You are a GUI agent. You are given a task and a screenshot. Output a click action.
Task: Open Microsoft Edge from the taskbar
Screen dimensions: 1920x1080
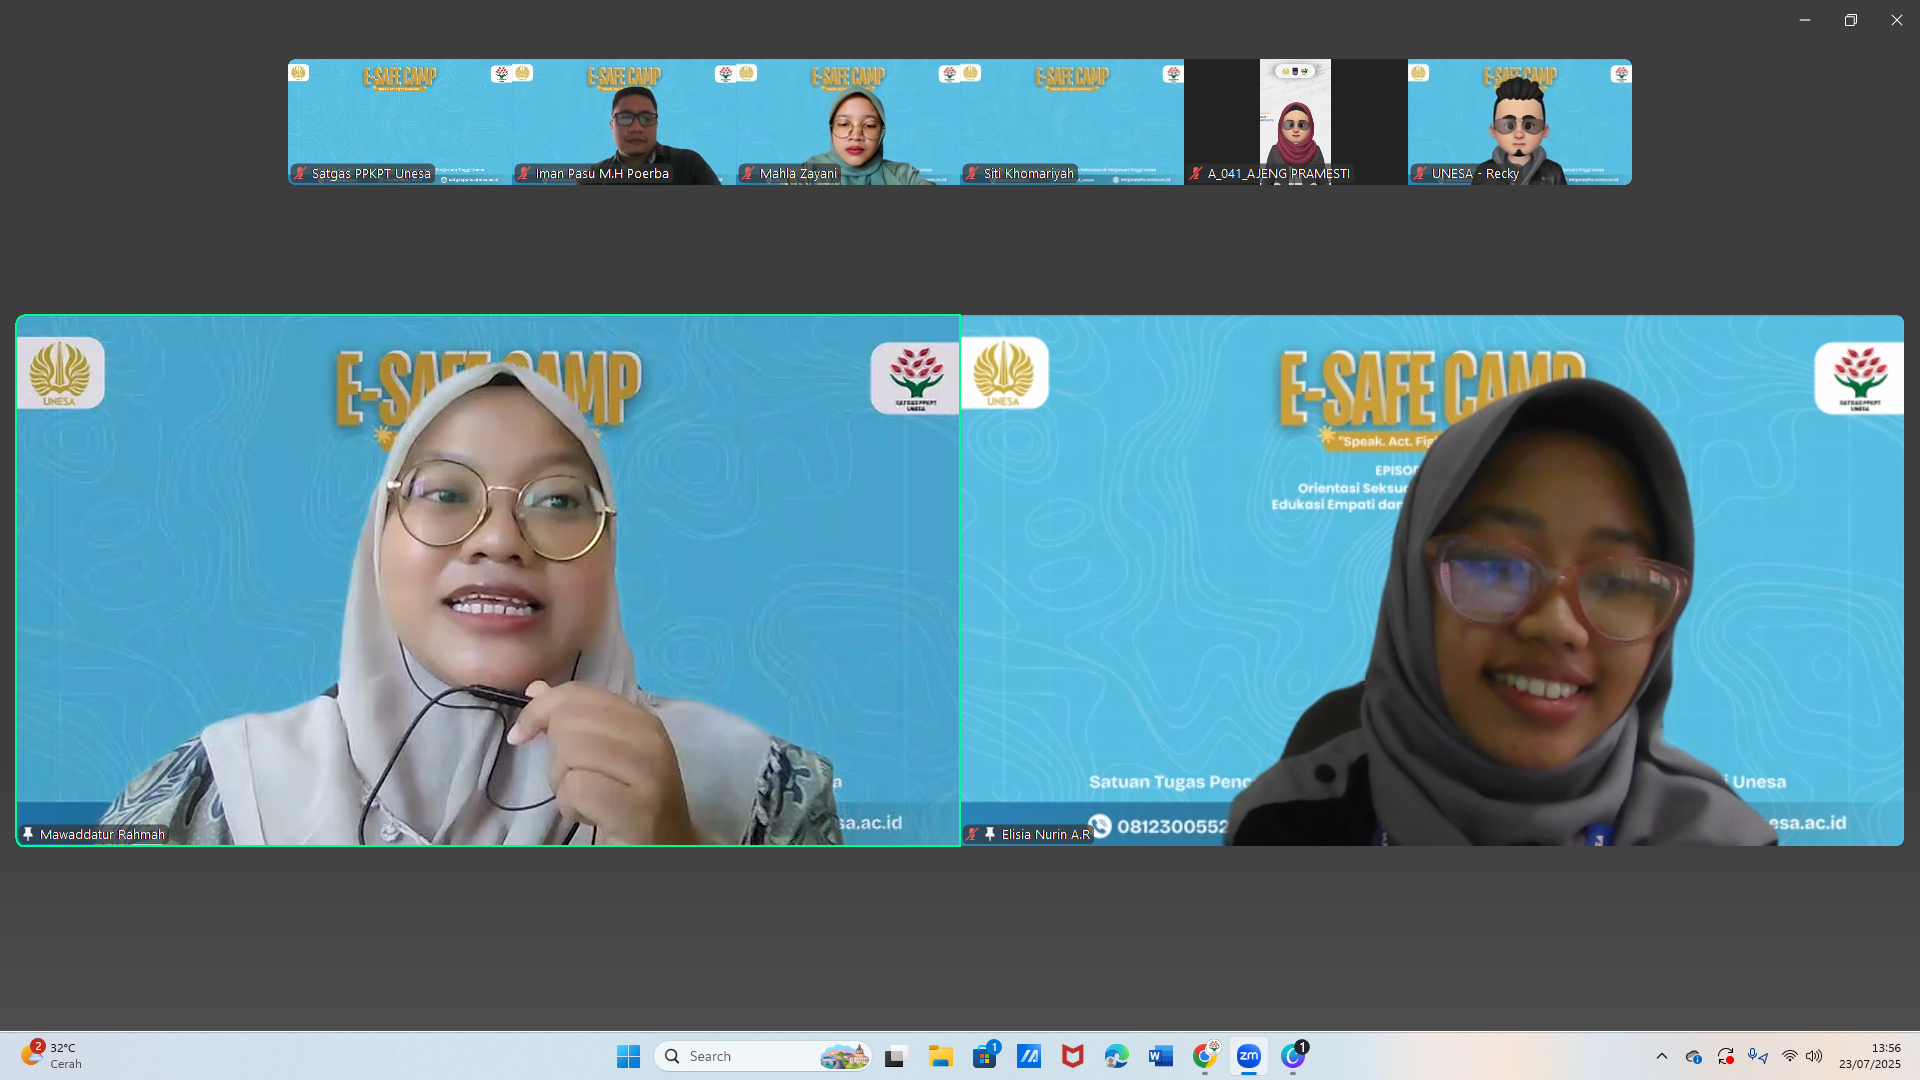[x=1116, y=1056]
